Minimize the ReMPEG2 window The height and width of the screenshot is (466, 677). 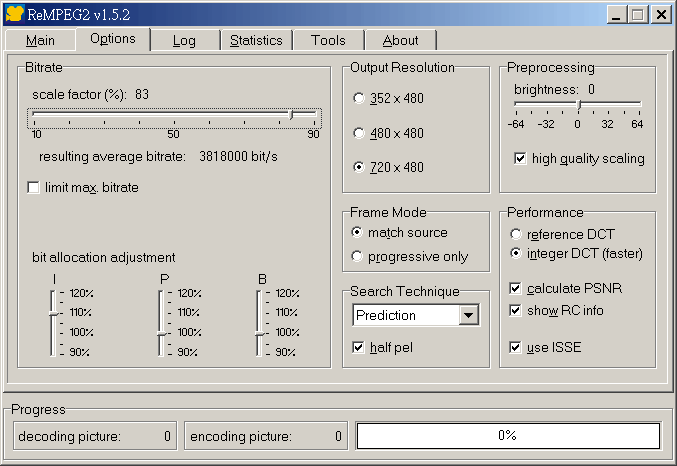(x=617, y=15)
